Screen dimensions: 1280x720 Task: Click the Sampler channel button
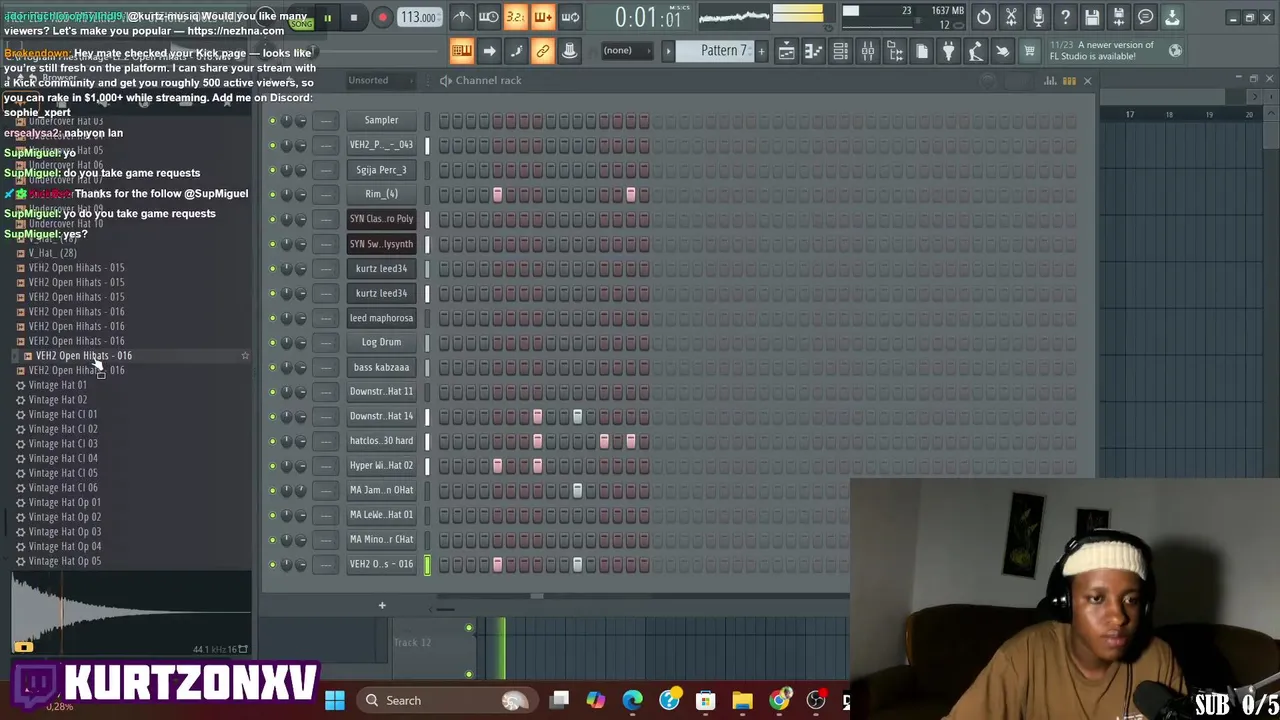[x=381, y=120]
